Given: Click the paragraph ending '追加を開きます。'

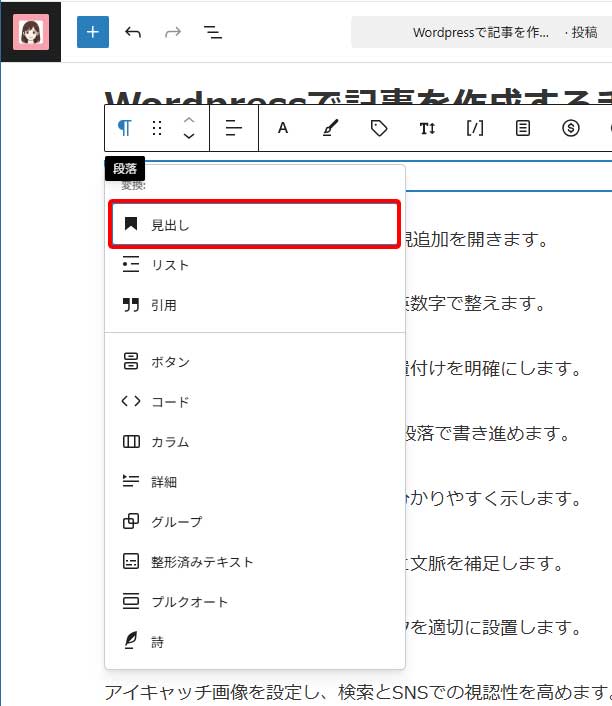Looking at the screenshot, I should coord(476,239).
